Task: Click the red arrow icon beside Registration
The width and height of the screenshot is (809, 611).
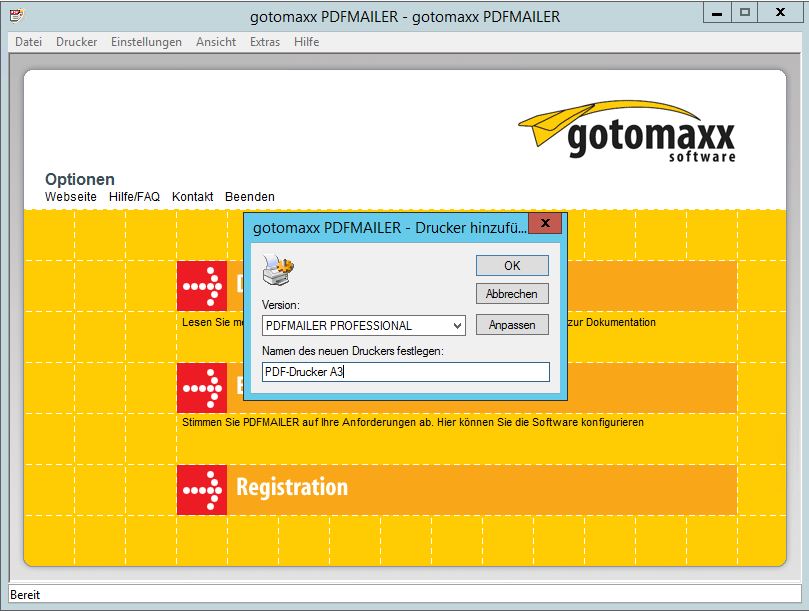Action: click(202, 490)
